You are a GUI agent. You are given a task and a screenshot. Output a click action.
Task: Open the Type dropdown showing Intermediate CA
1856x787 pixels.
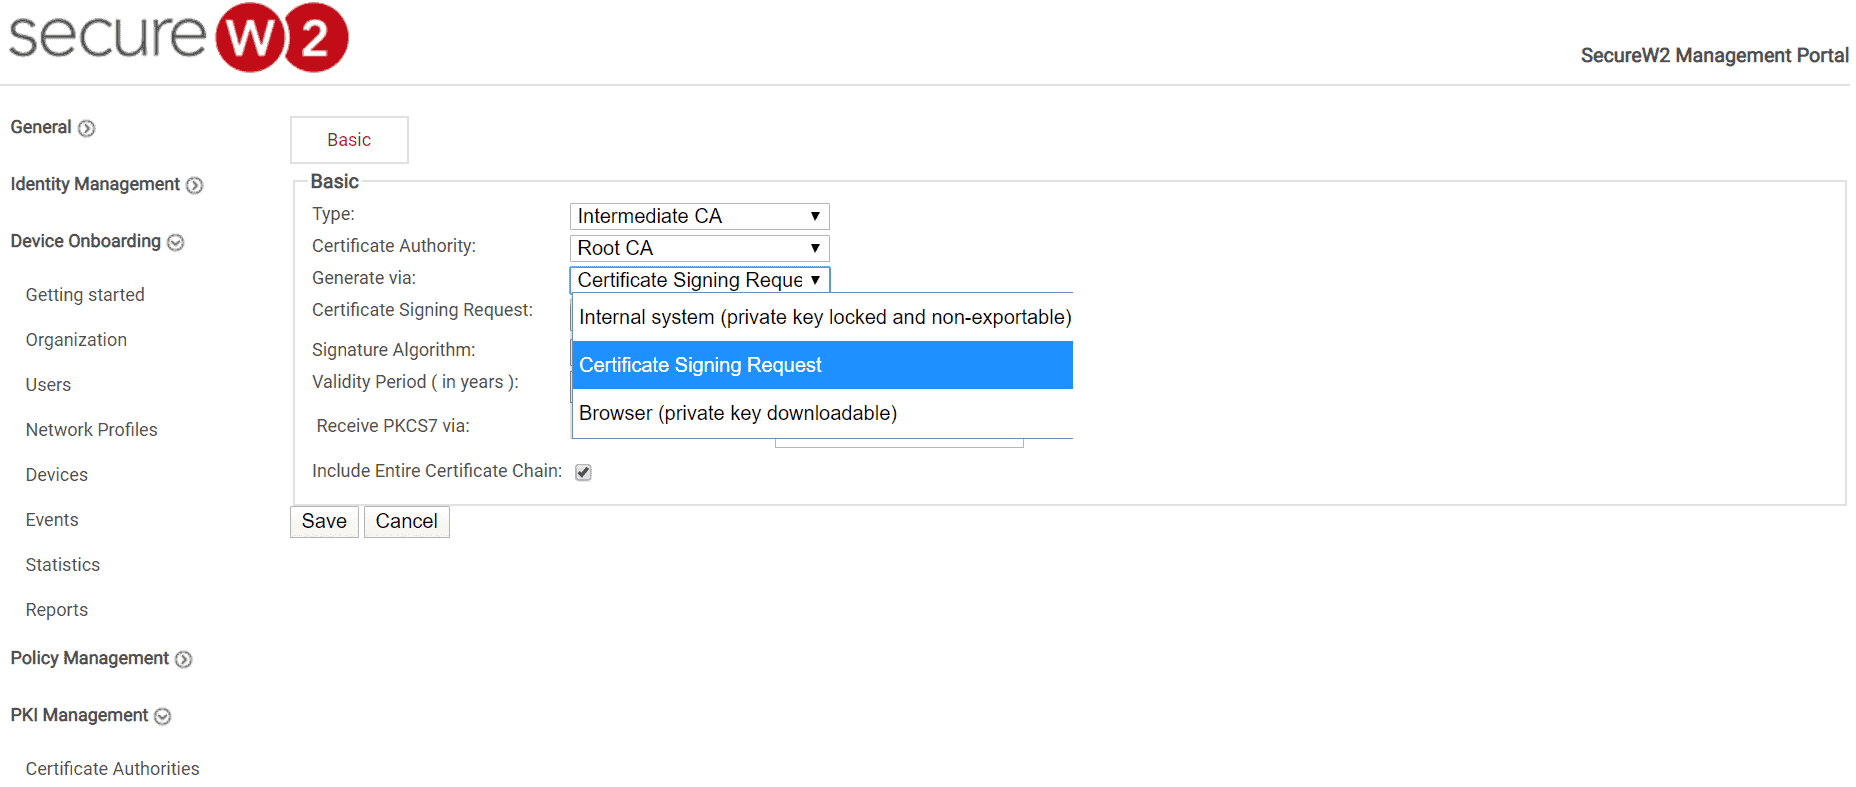(x=699, y=216)
